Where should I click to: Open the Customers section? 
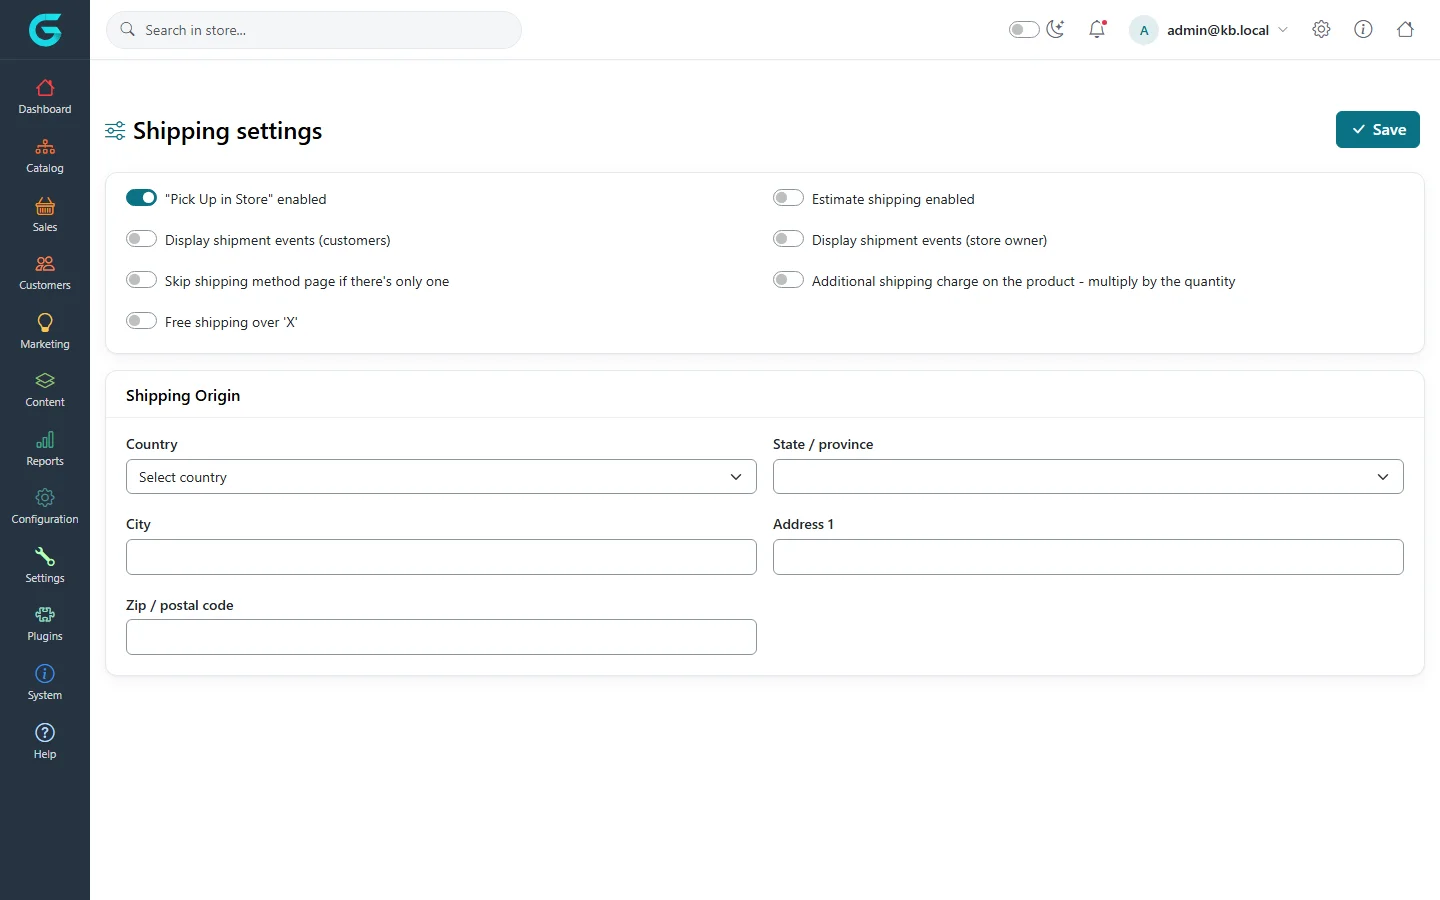[x=45, y=273]
